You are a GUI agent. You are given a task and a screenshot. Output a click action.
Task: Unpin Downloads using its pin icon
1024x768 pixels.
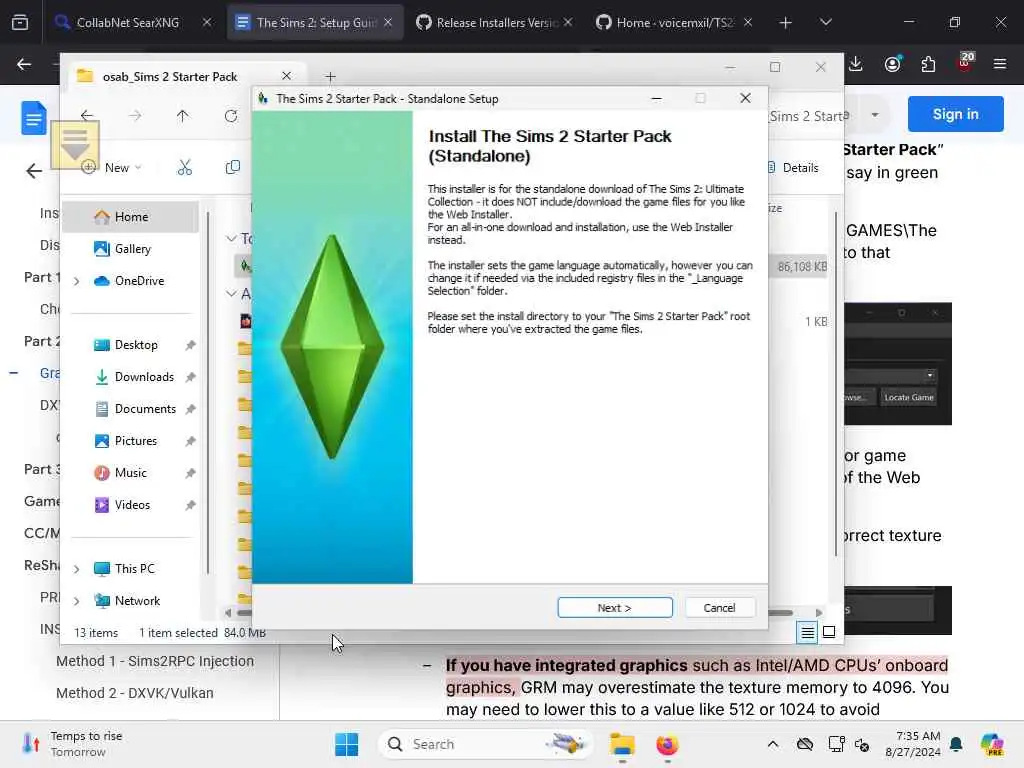coord(190,377)
